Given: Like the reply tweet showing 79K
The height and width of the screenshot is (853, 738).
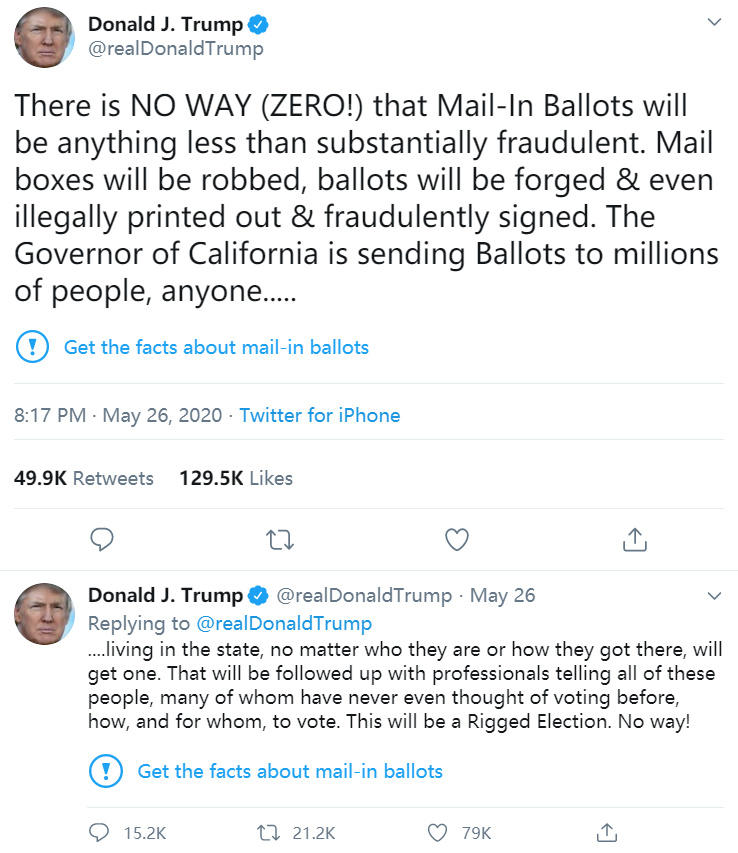Looking at the screenshot, I should coord(437,832).
